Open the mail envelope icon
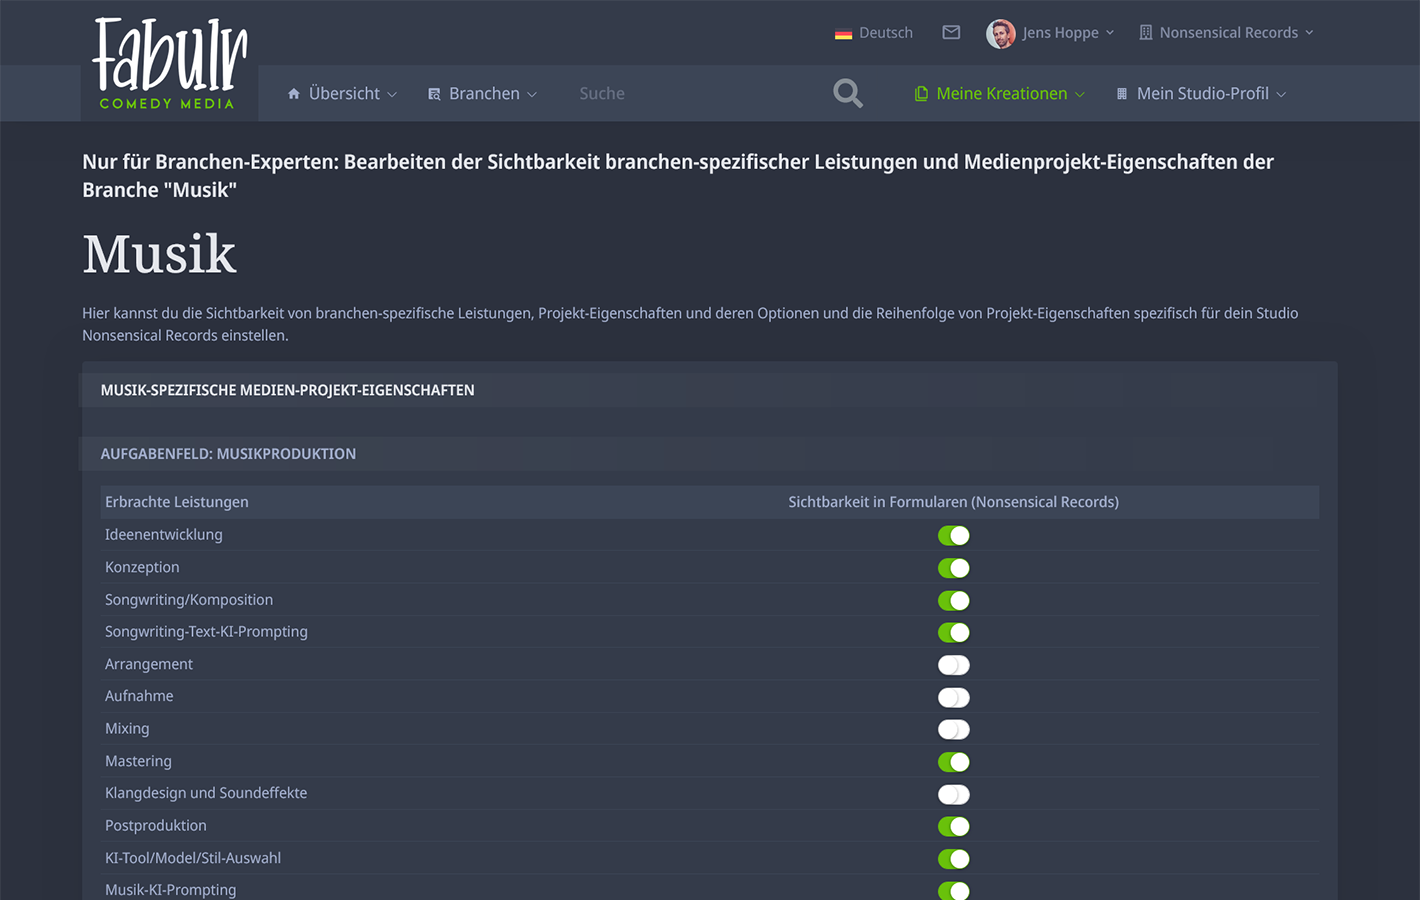This screenshot has height=900, width=1420. click(x=950, y=32)
